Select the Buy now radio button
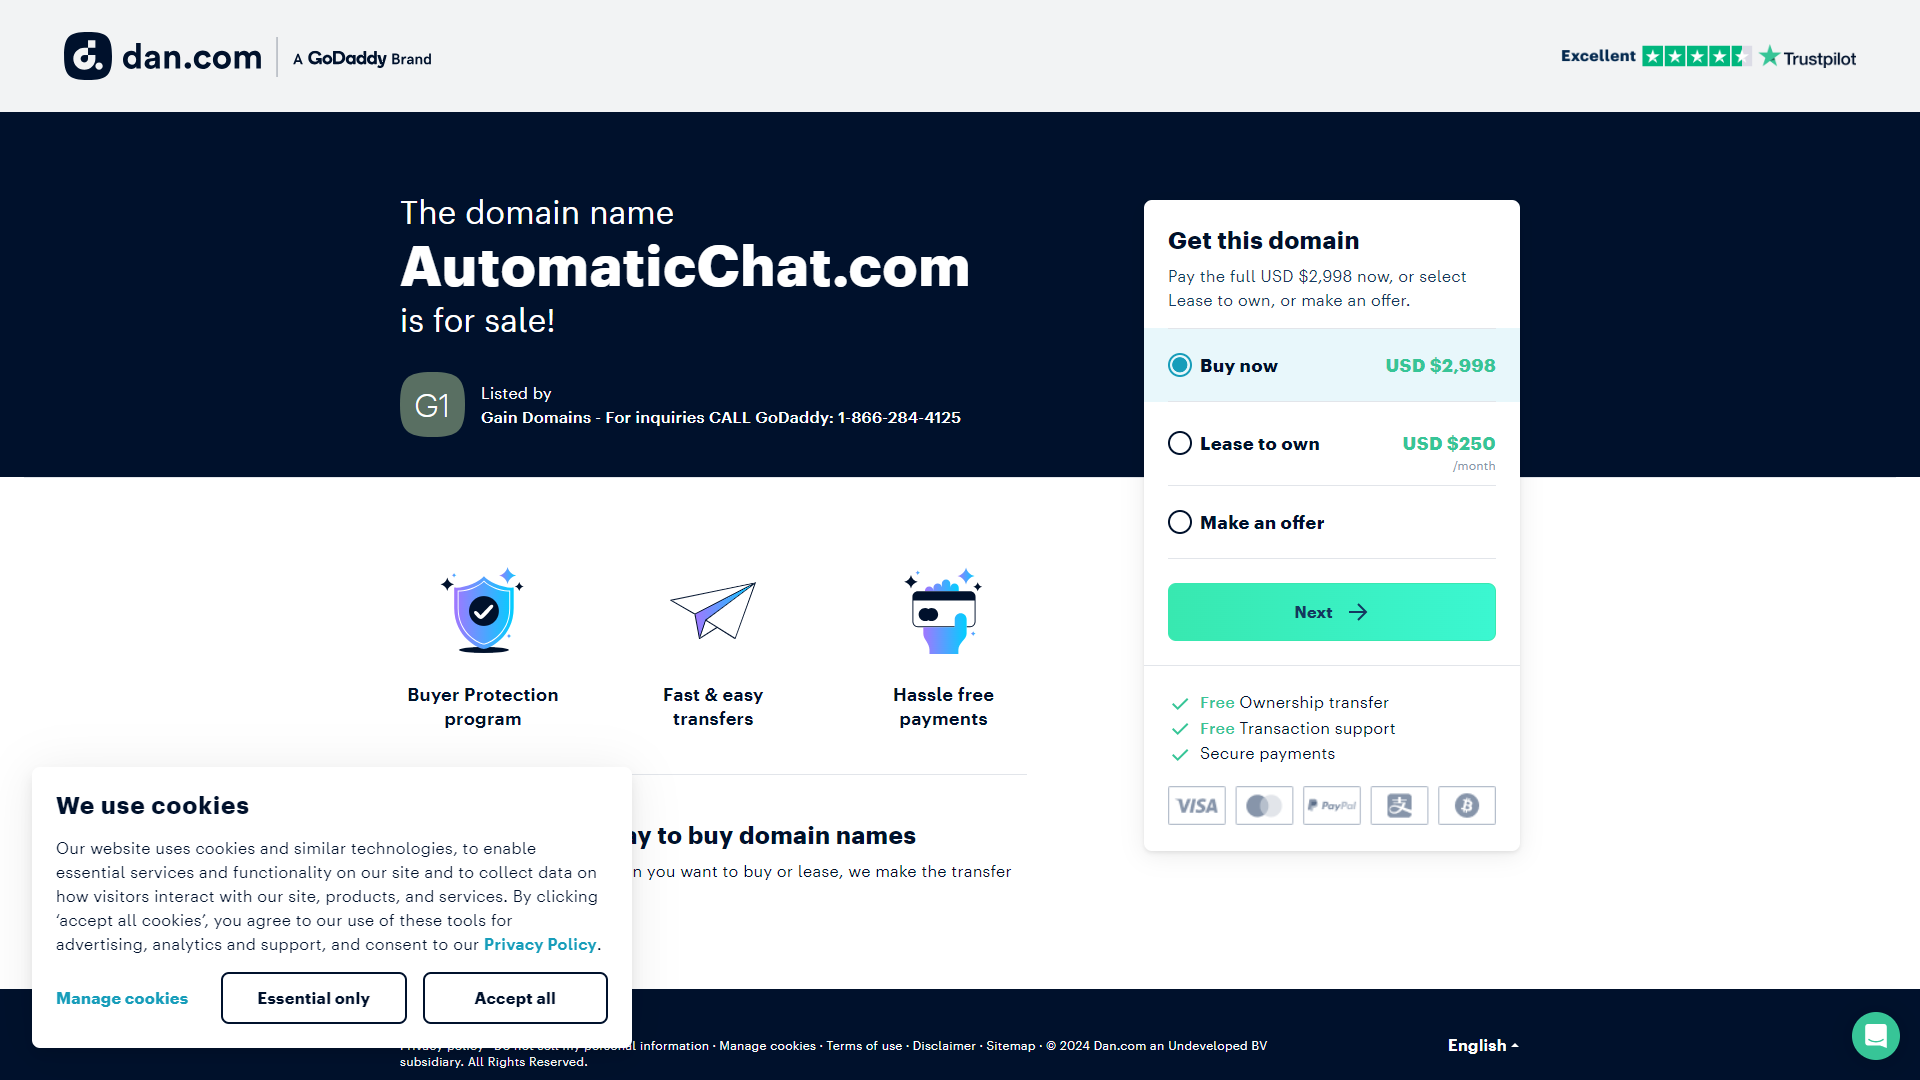Image resolution: width=1920 pixels, height=1080 pixels. click(1180, 365)
